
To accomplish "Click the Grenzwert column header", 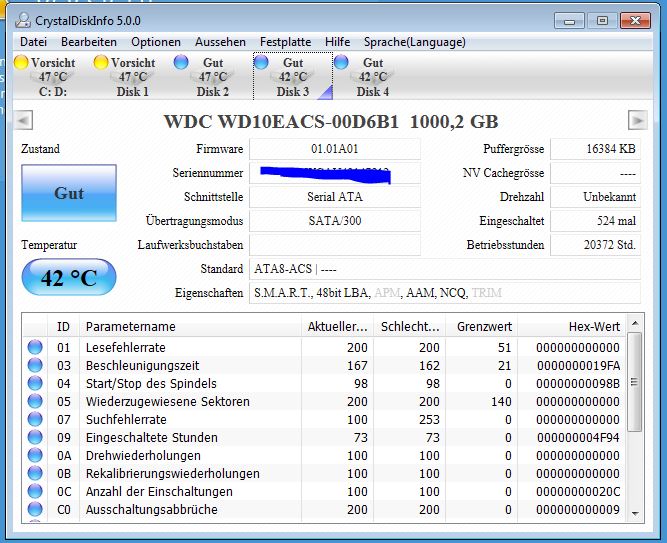I will [x=482, y=326].
